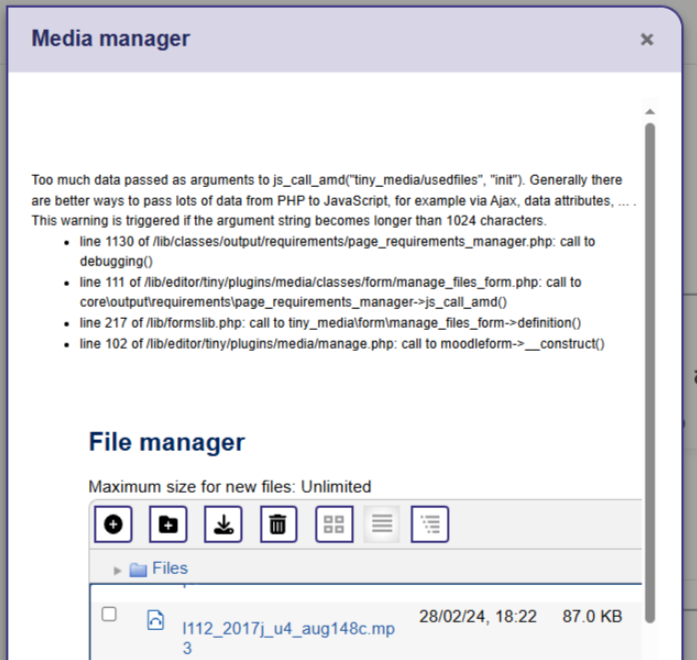Create a new folder in File manager
The height and width of the screenshot is (660, 697).
click(x=168, y=524)
